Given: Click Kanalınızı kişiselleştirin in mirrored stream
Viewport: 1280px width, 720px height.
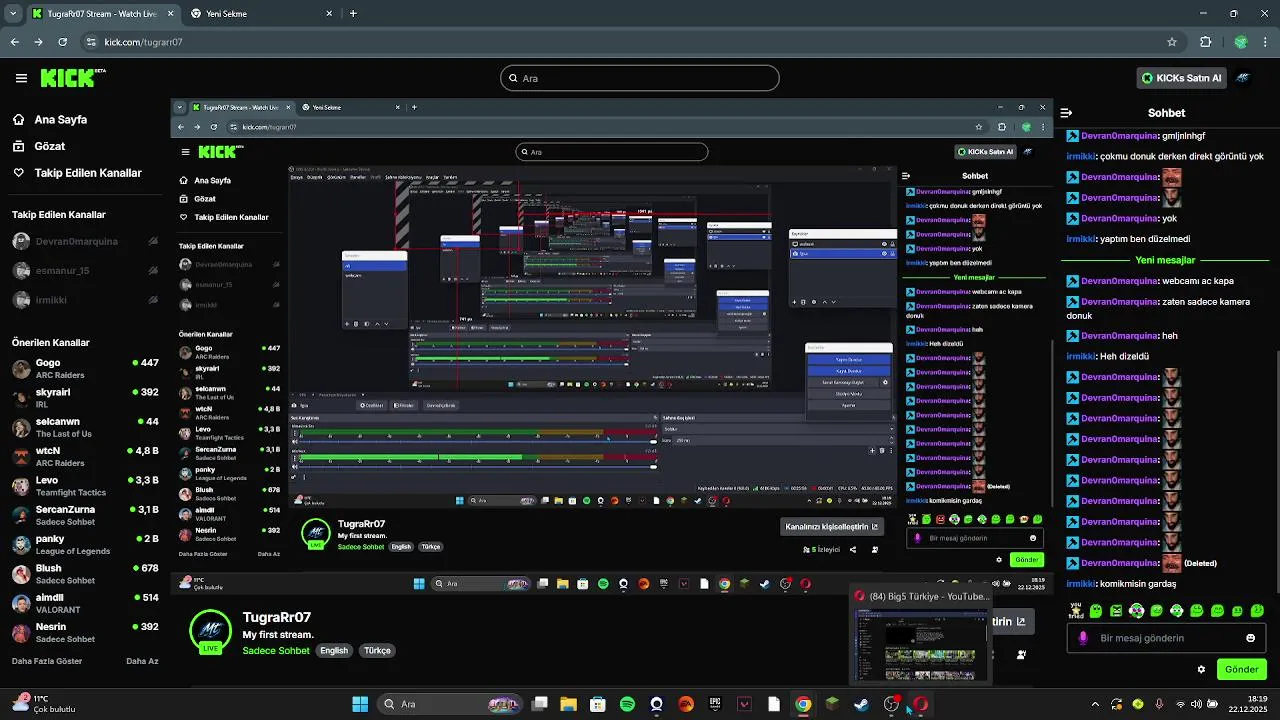Looking at the screenshot, I should tap(832, 527).
